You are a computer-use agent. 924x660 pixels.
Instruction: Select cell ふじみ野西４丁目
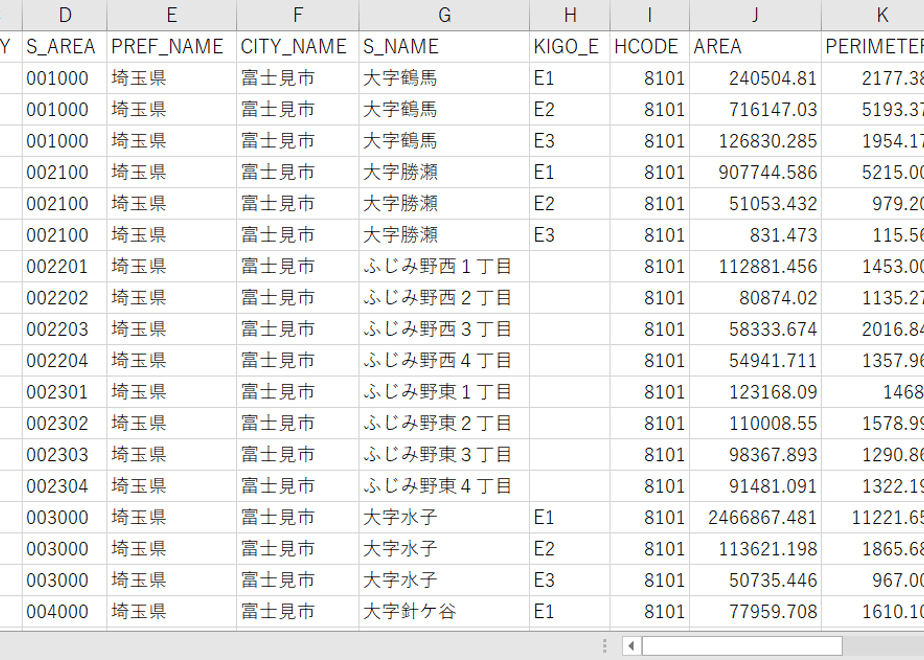coord(444,361)
